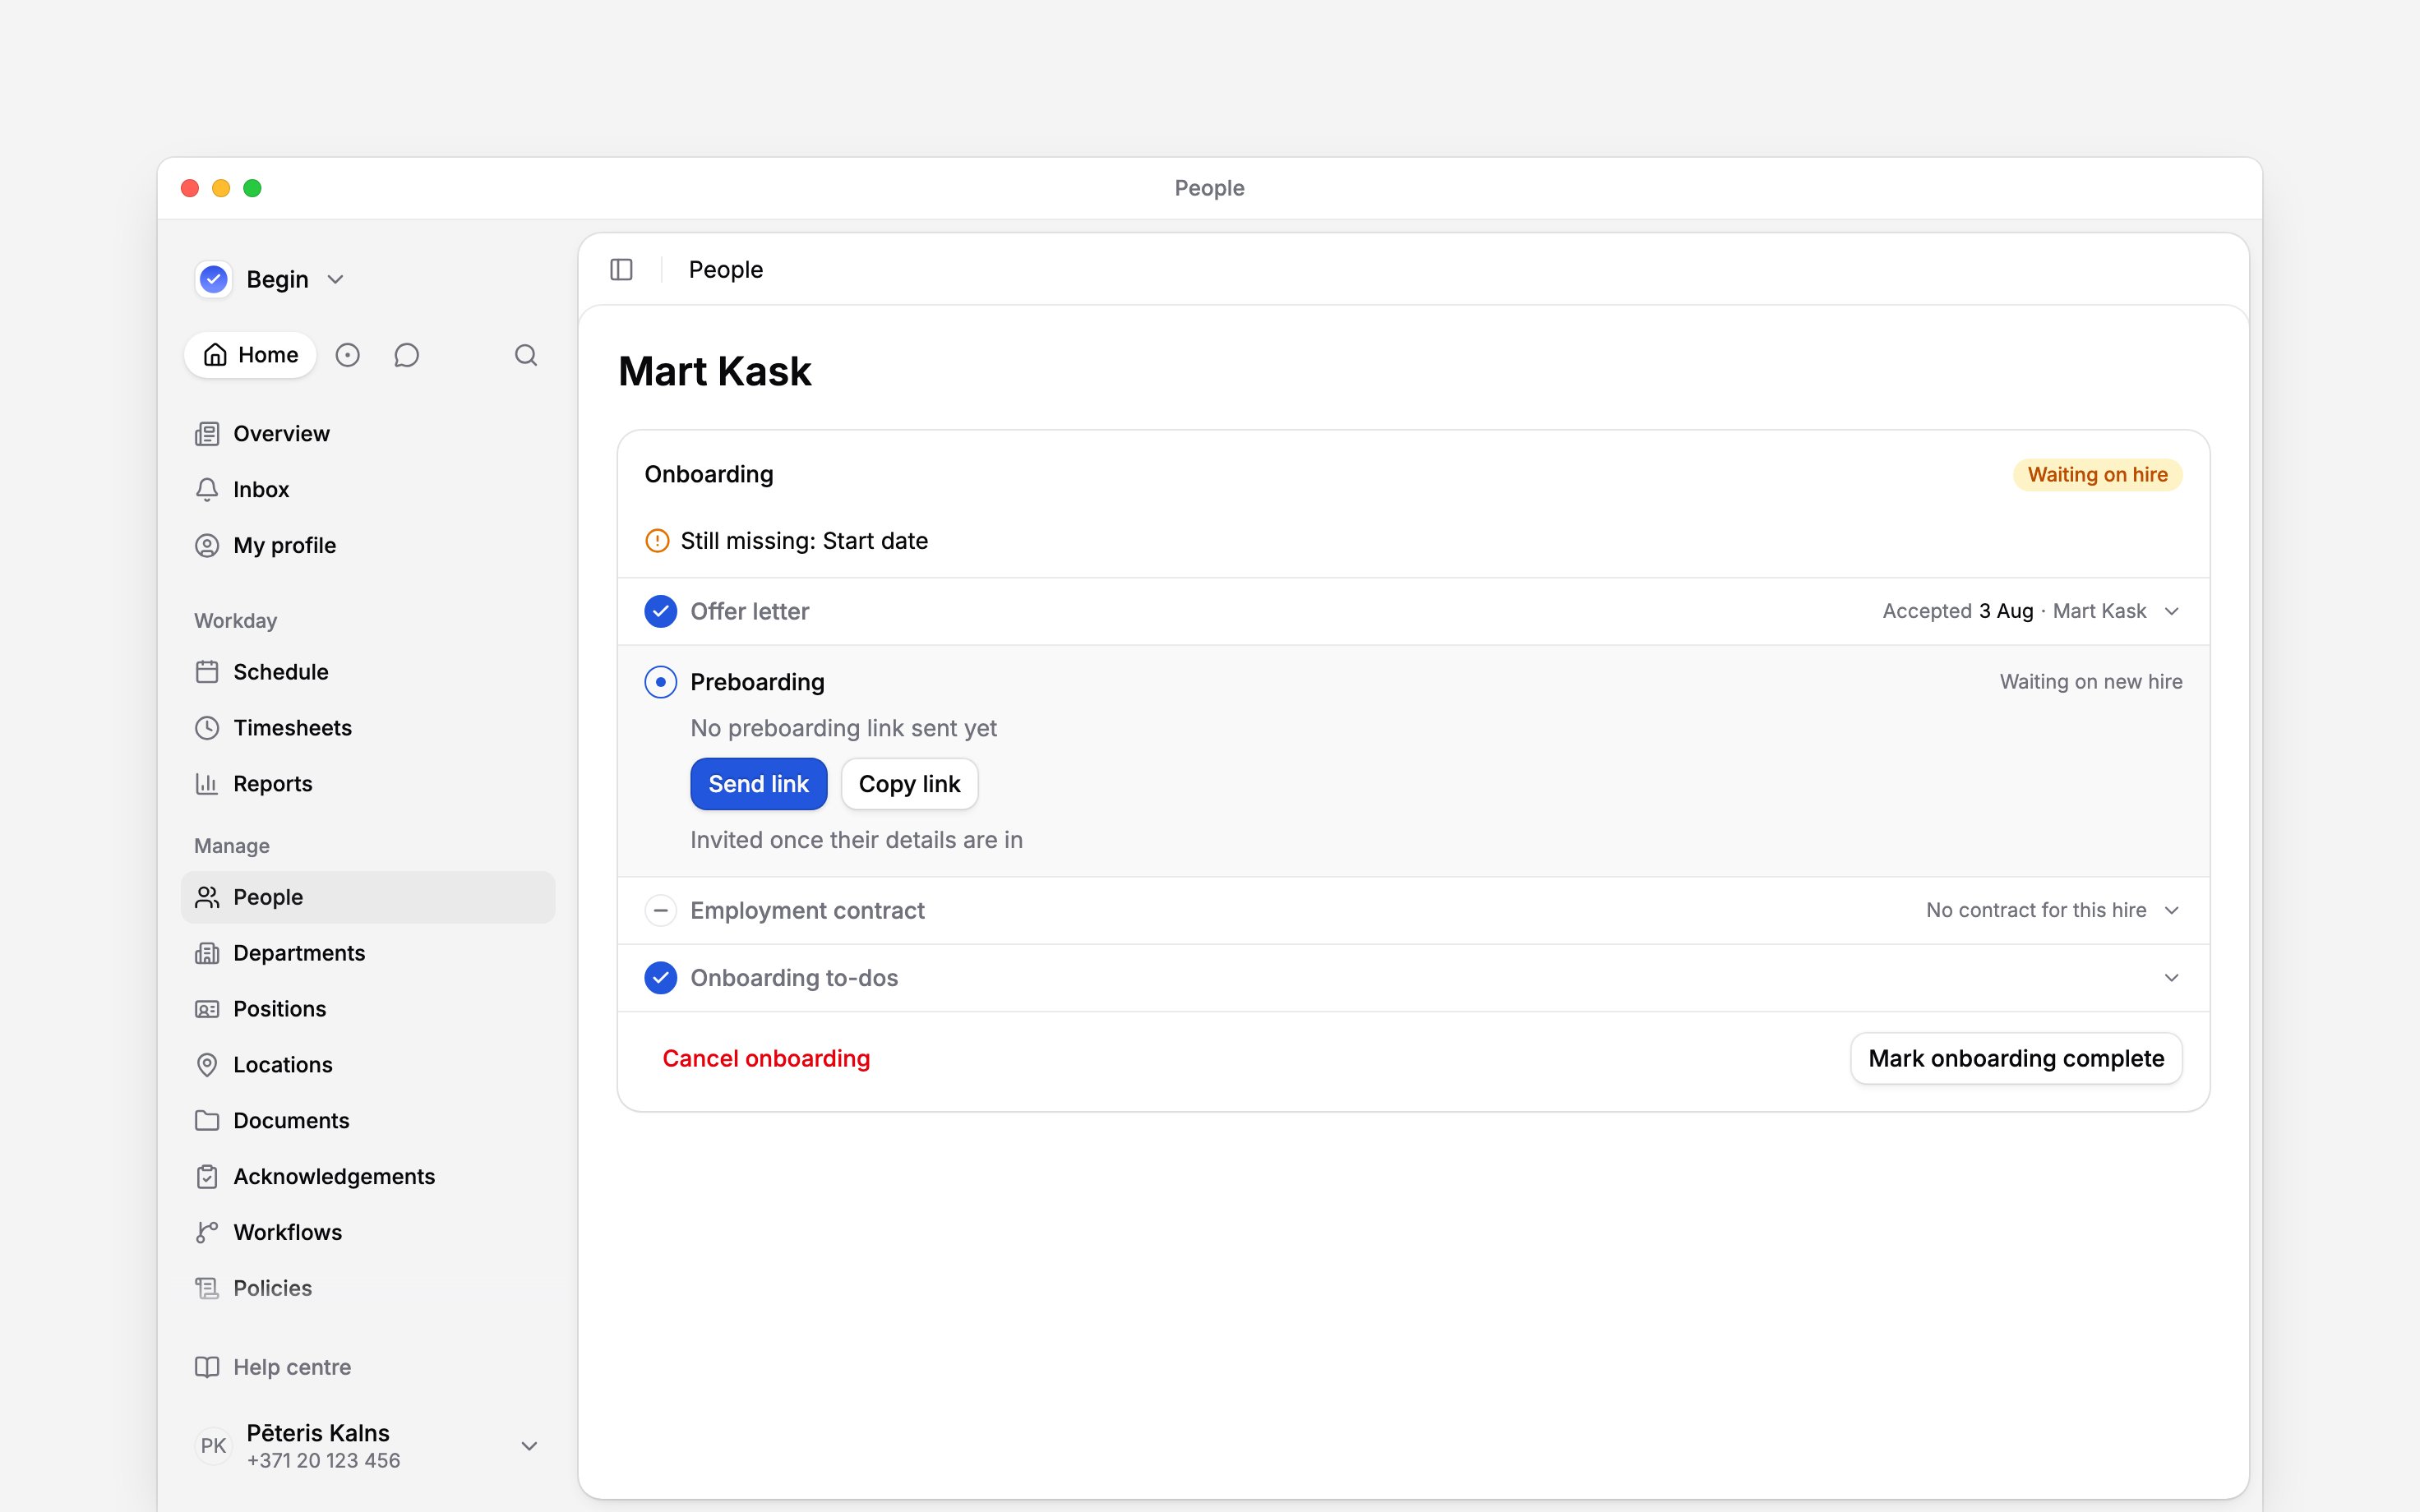2420x1512 pixels.
Task: Click the warning icon beside Still missing
Action: pos(657,541)
